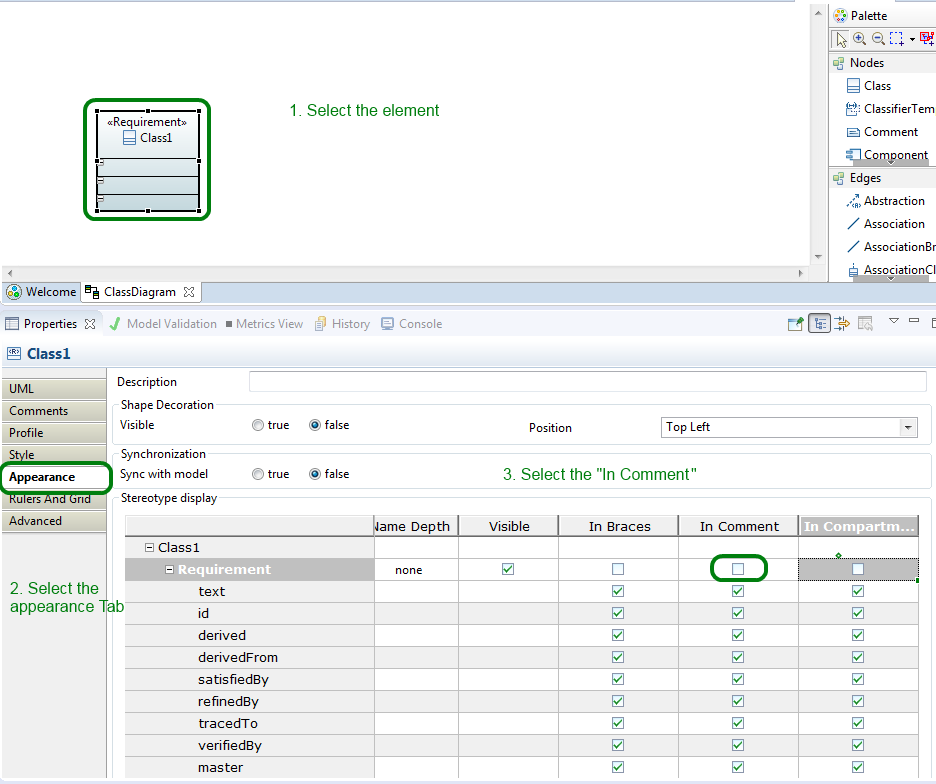Click the Palette header icon

click(x=840, y=16)
